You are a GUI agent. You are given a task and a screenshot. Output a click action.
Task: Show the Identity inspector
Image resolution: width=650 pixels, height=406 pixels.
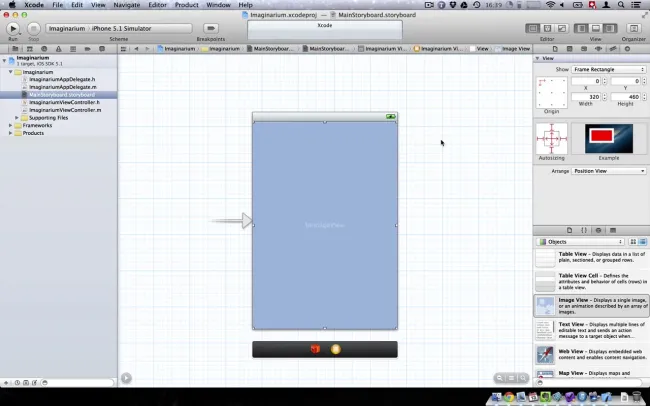coord(584,49)
